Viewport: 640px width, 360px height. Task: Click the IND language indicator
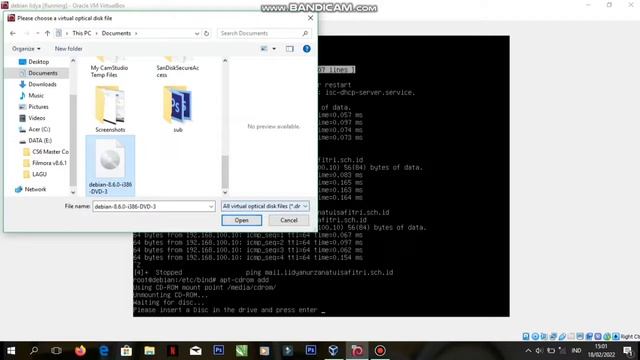pyautogui.click(x=576, y=351)
